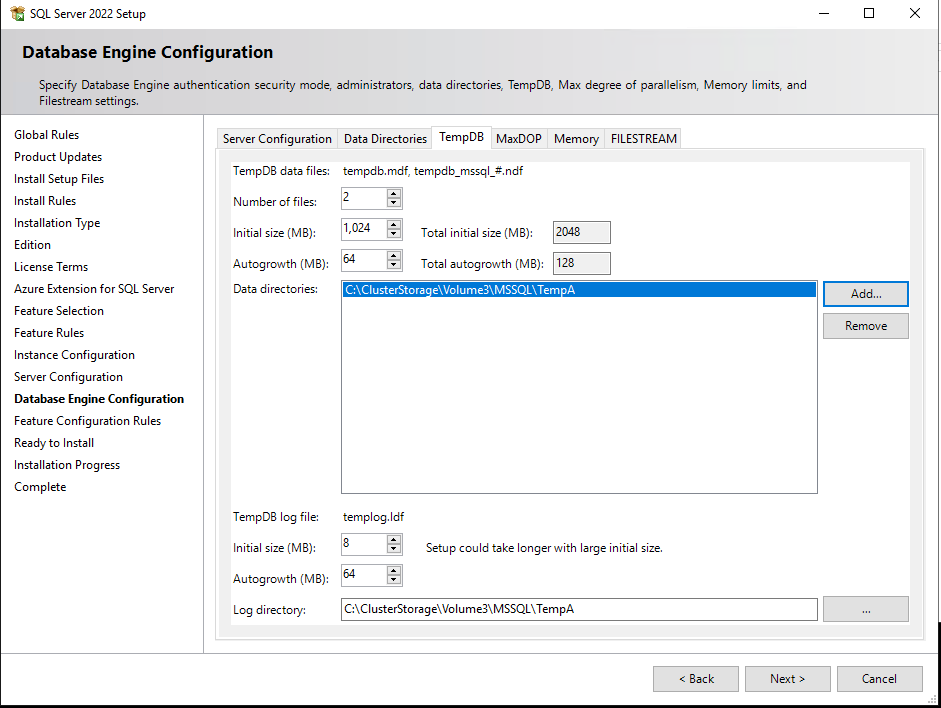Screen dimensions: 941x708
Task: Add a new data directory
Action: pyautogui.click(x=865, y=294)
